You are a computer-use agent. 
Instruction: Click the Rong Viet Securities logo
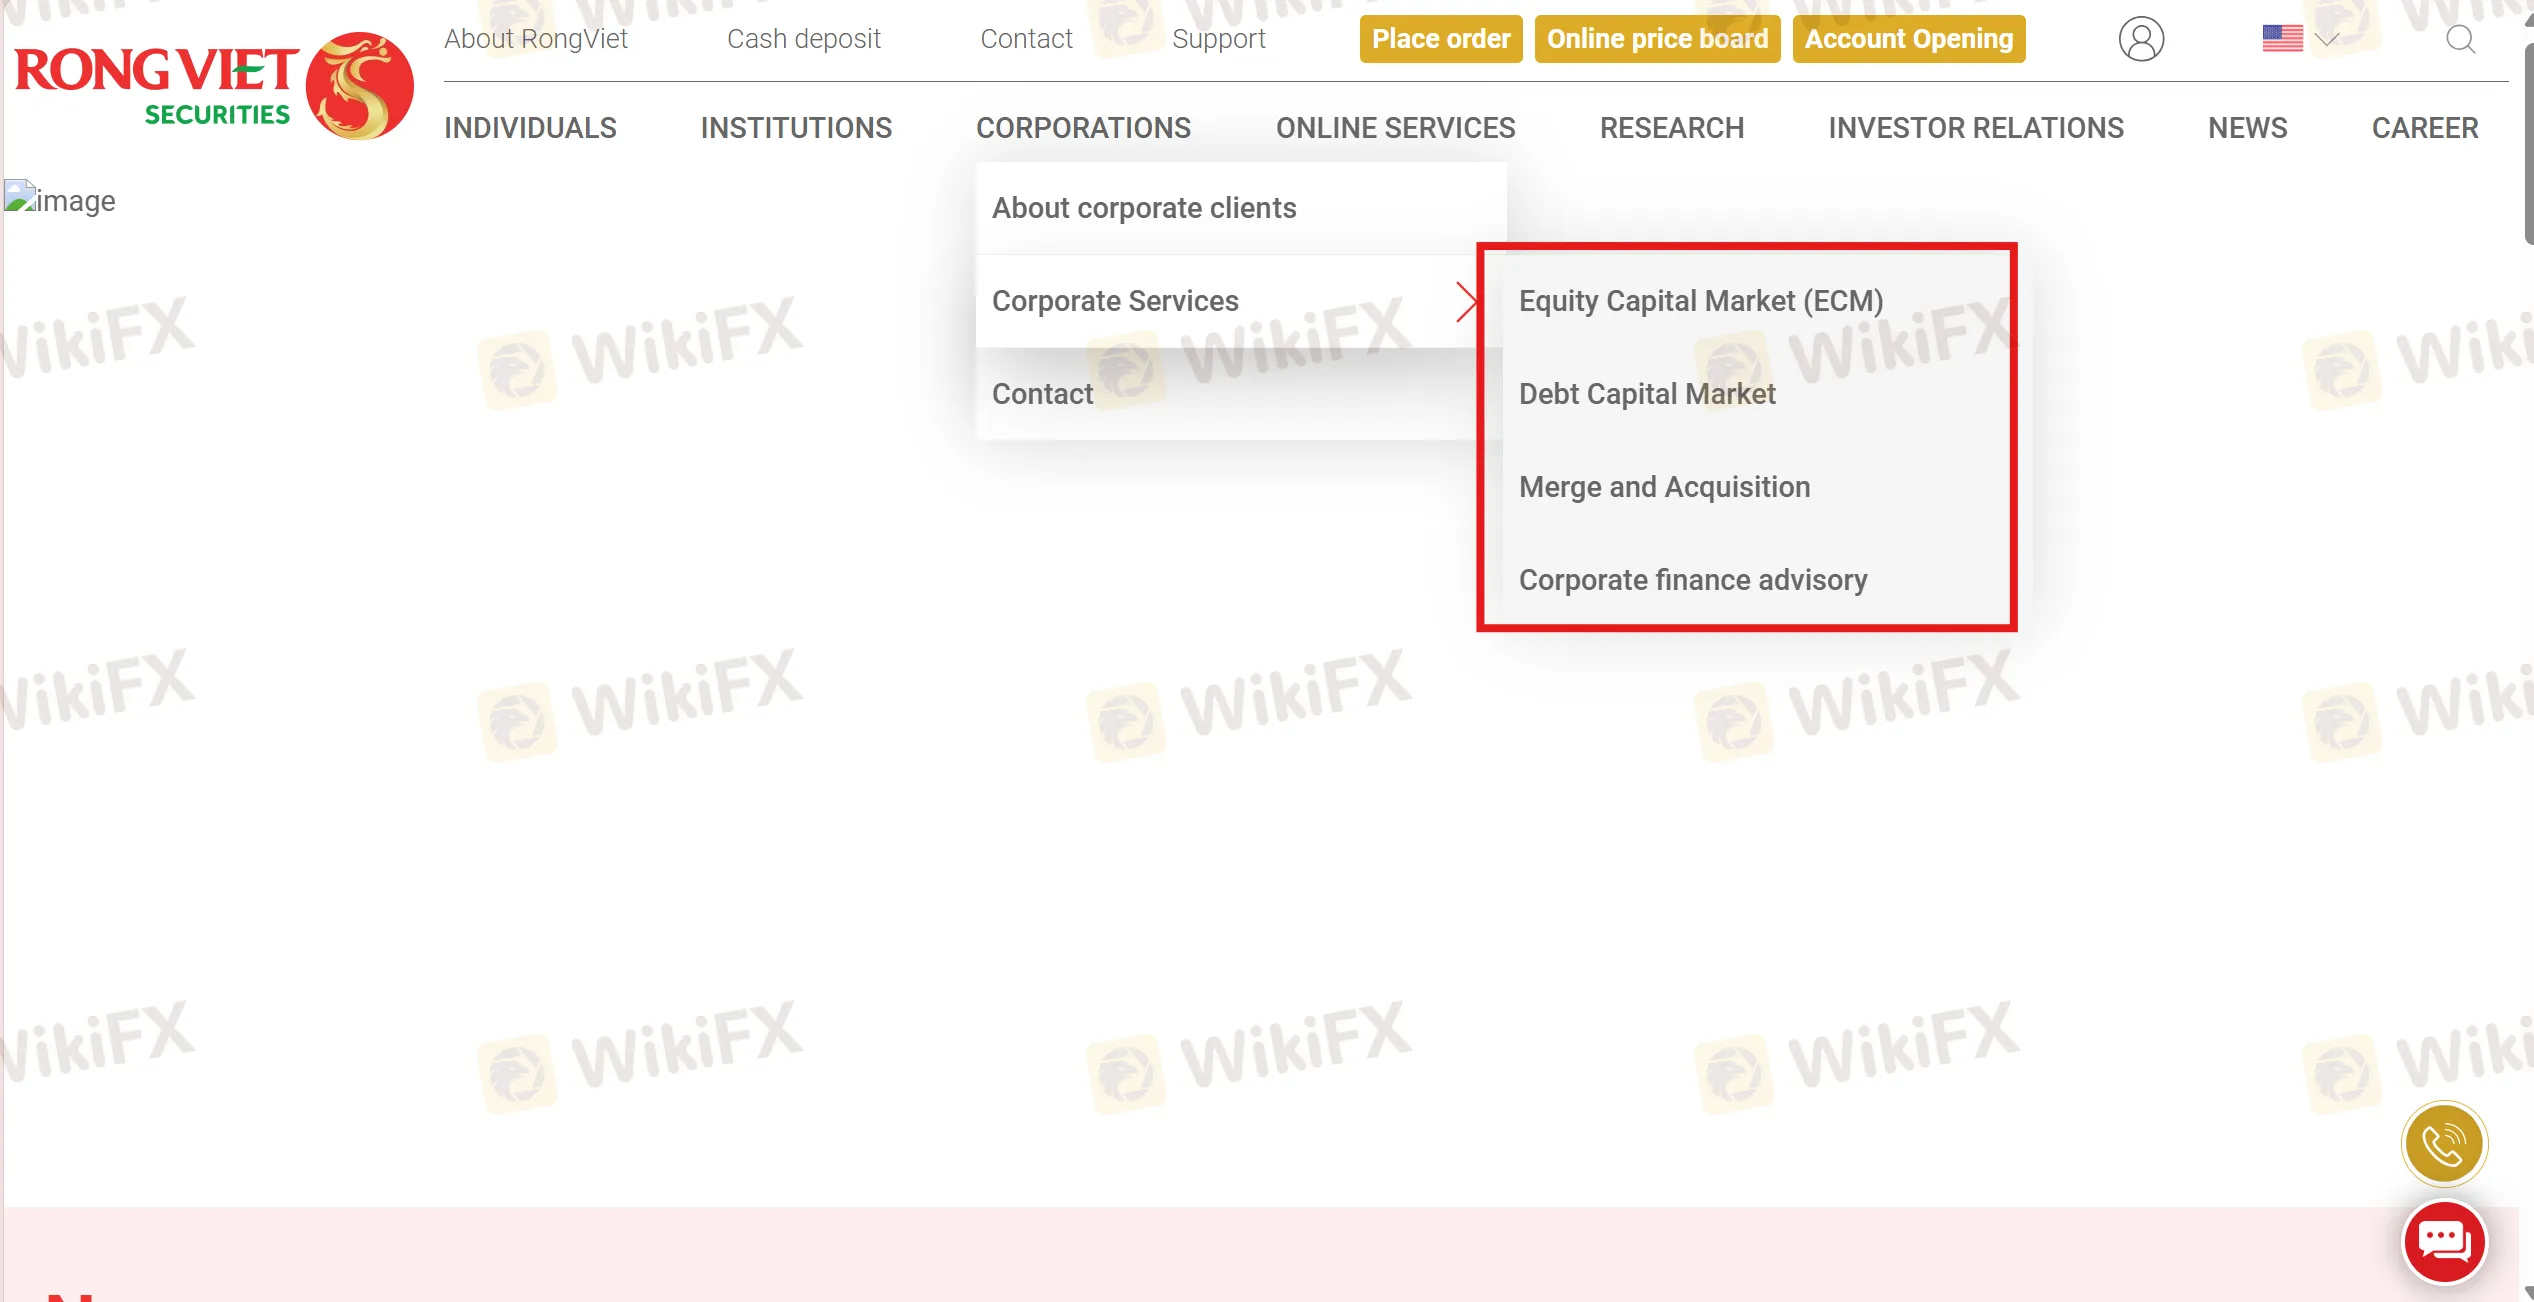coord(213,86)
